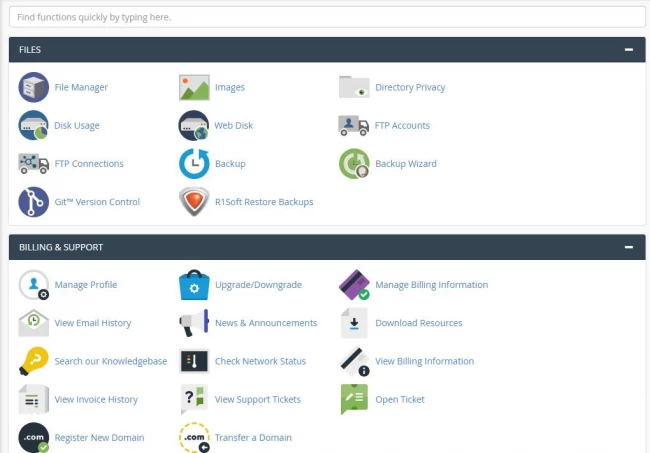The image size is (650, 453).
Task: Open the View Billing Information icon
Action: 354,361
